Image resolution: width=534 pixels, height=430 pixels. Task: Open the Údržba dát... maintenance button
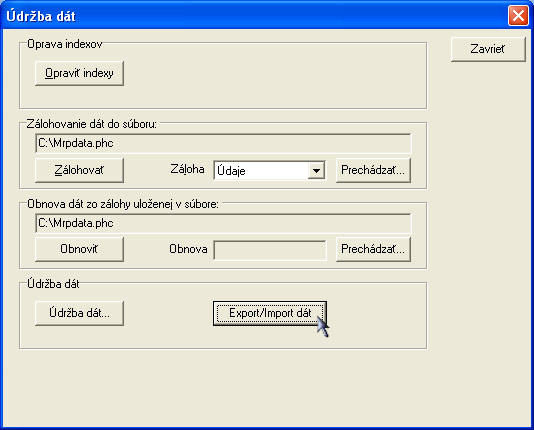pyautogui.click(x=79, y=313)
